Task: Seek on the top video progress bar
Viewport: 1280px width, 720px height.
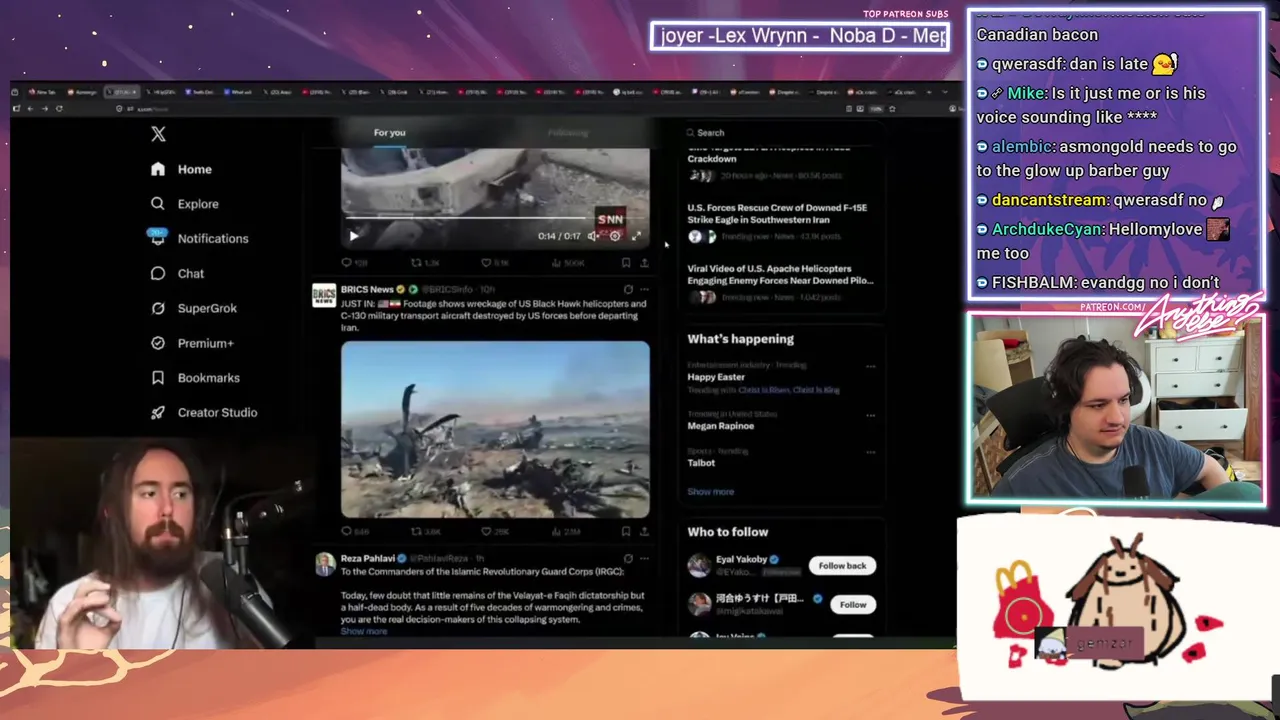Action: click(x=495, y=217)
